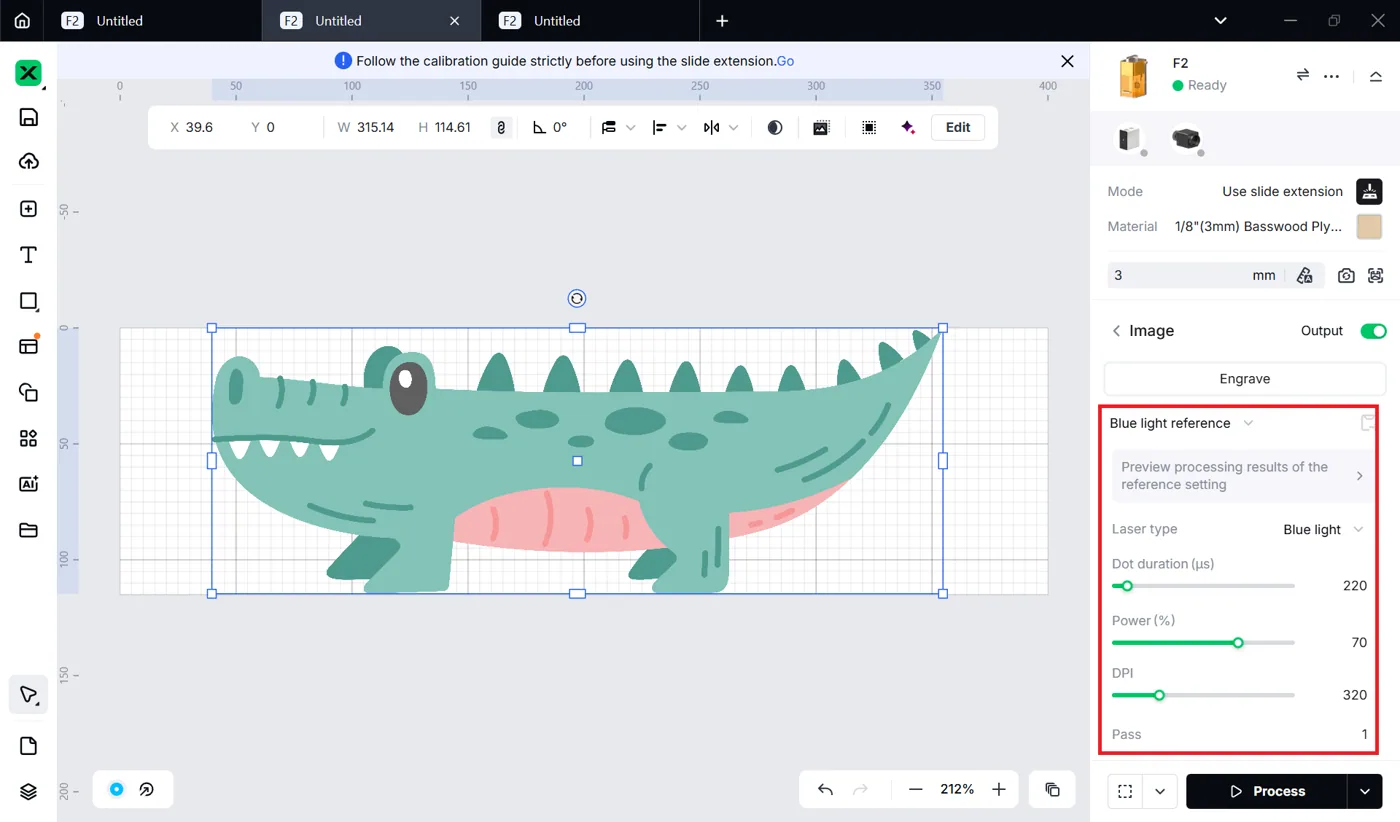Screen dimensions: 1400x822
Task: Click the material thickness input field
Action: [1194, 275]
